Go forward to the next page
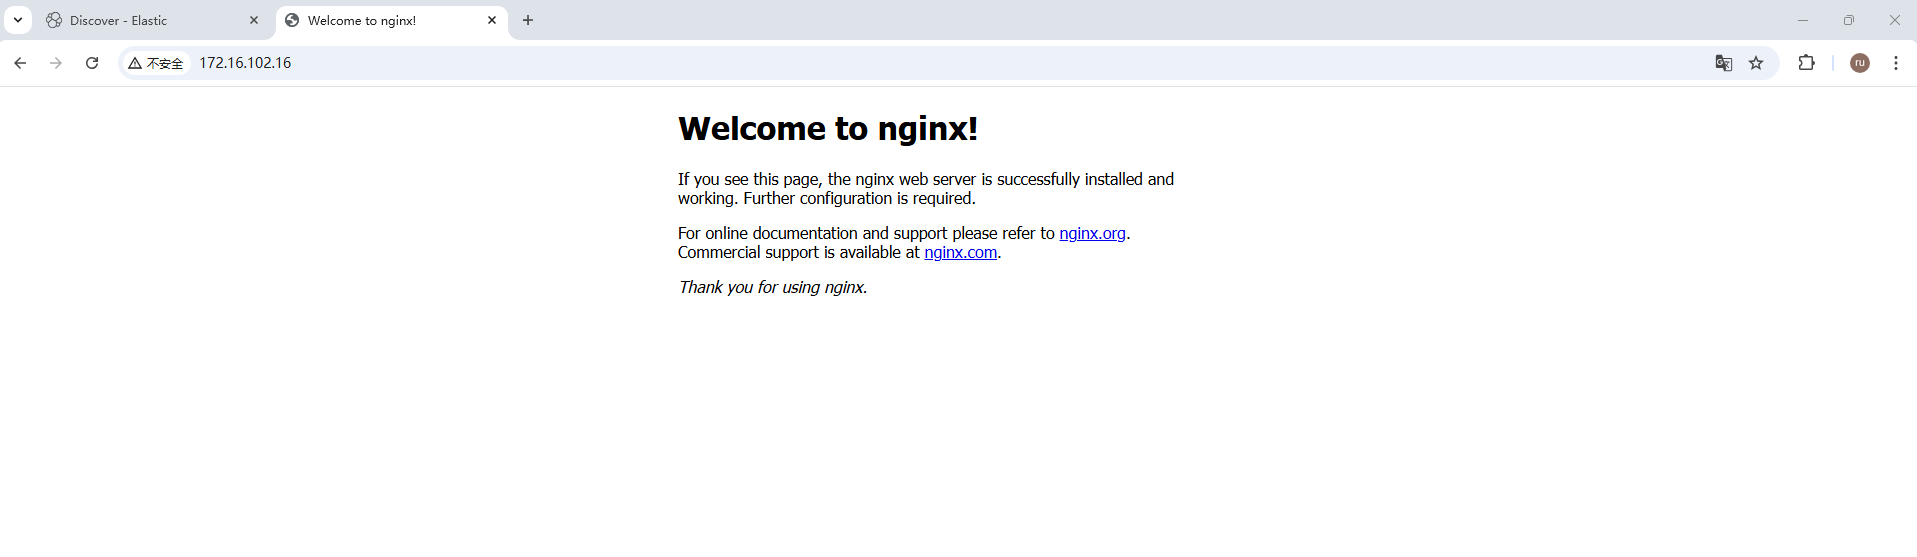This screenshot has width=1917, height=557. (x=56, y=63)
